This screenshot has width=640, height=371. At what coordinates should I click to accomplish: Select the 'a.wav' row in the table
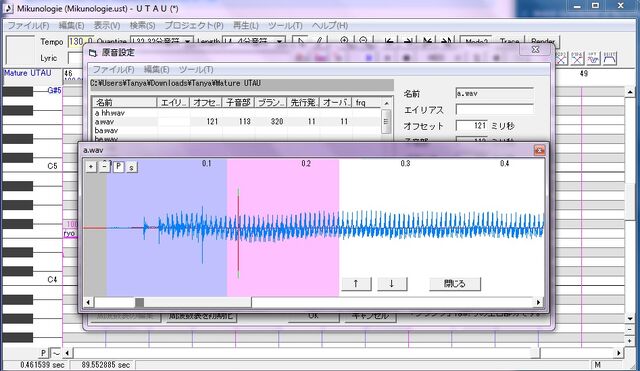click(237, 122)
